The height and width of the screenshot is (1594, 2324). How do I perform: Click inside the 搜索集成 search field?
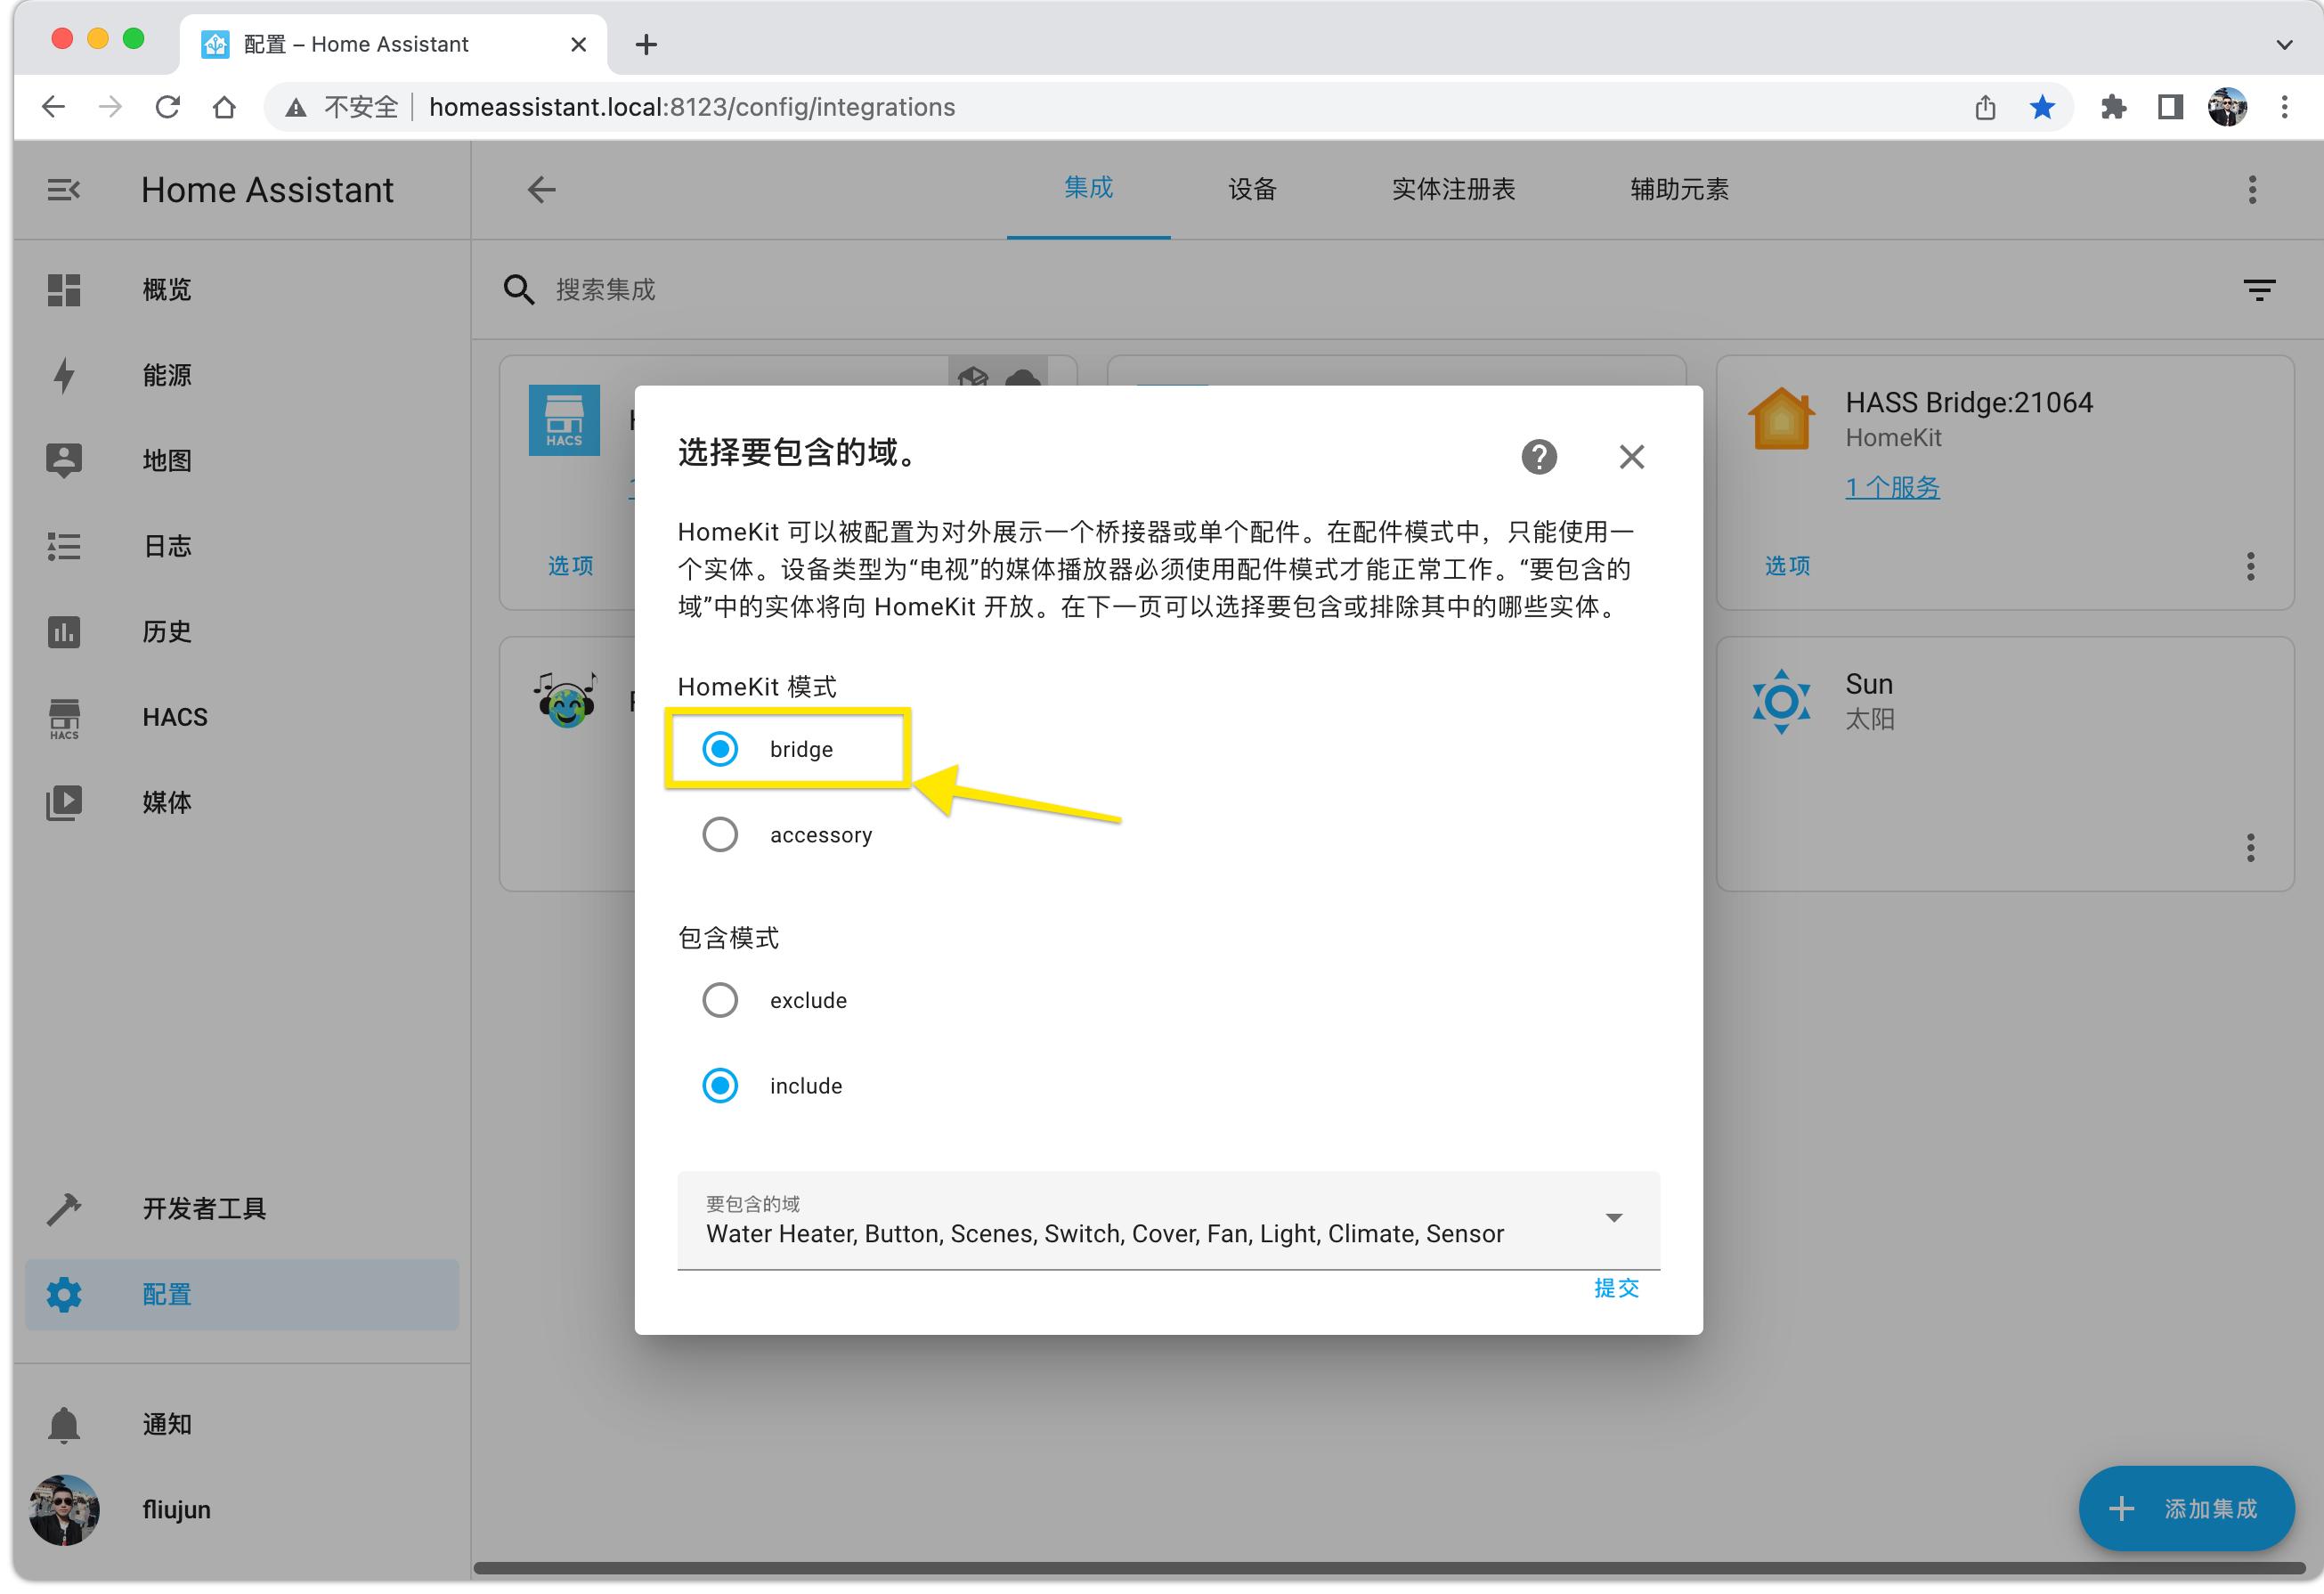700,289
